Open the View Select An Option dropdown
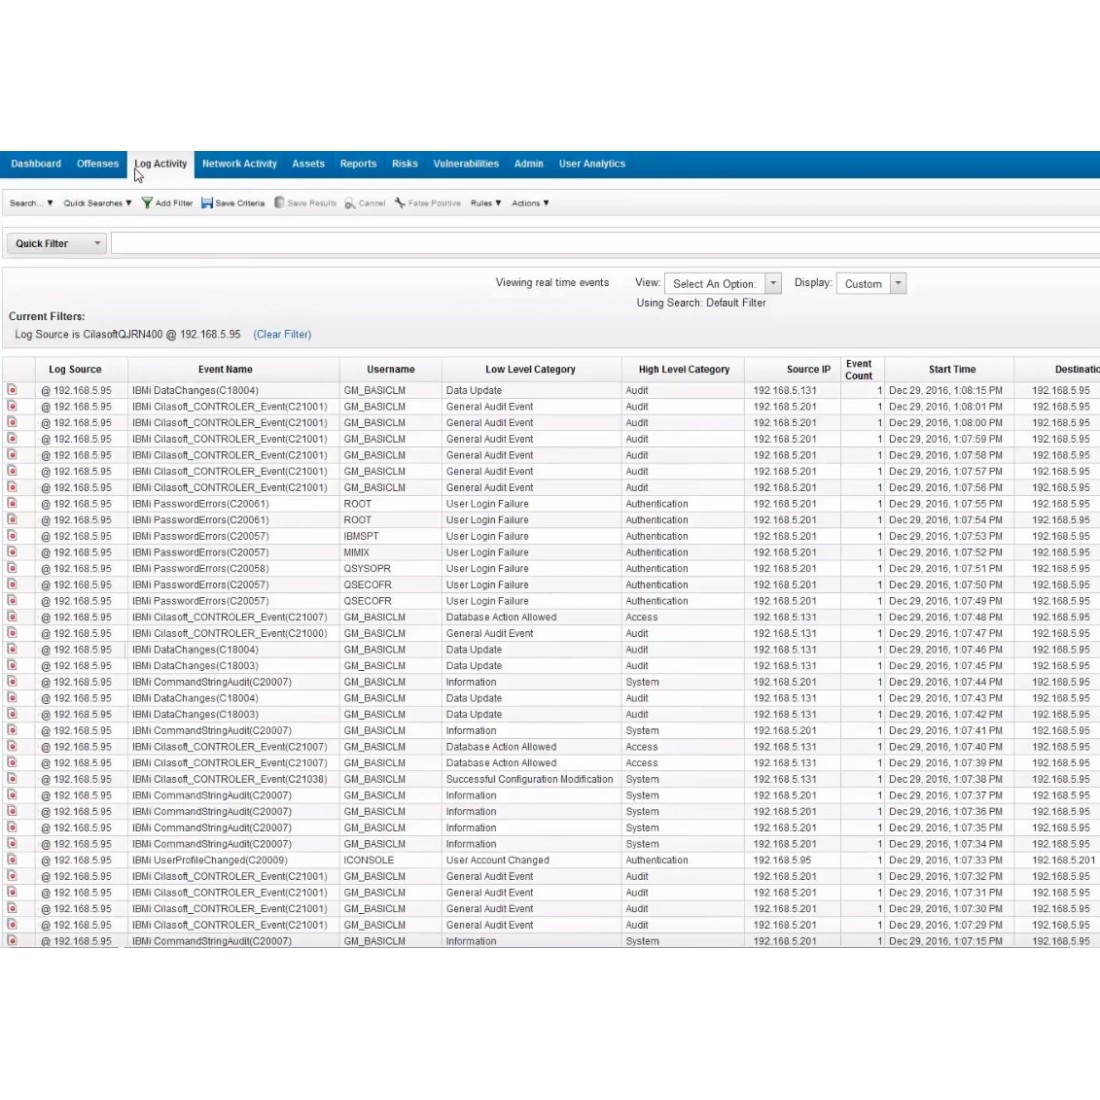 point(772,283)
